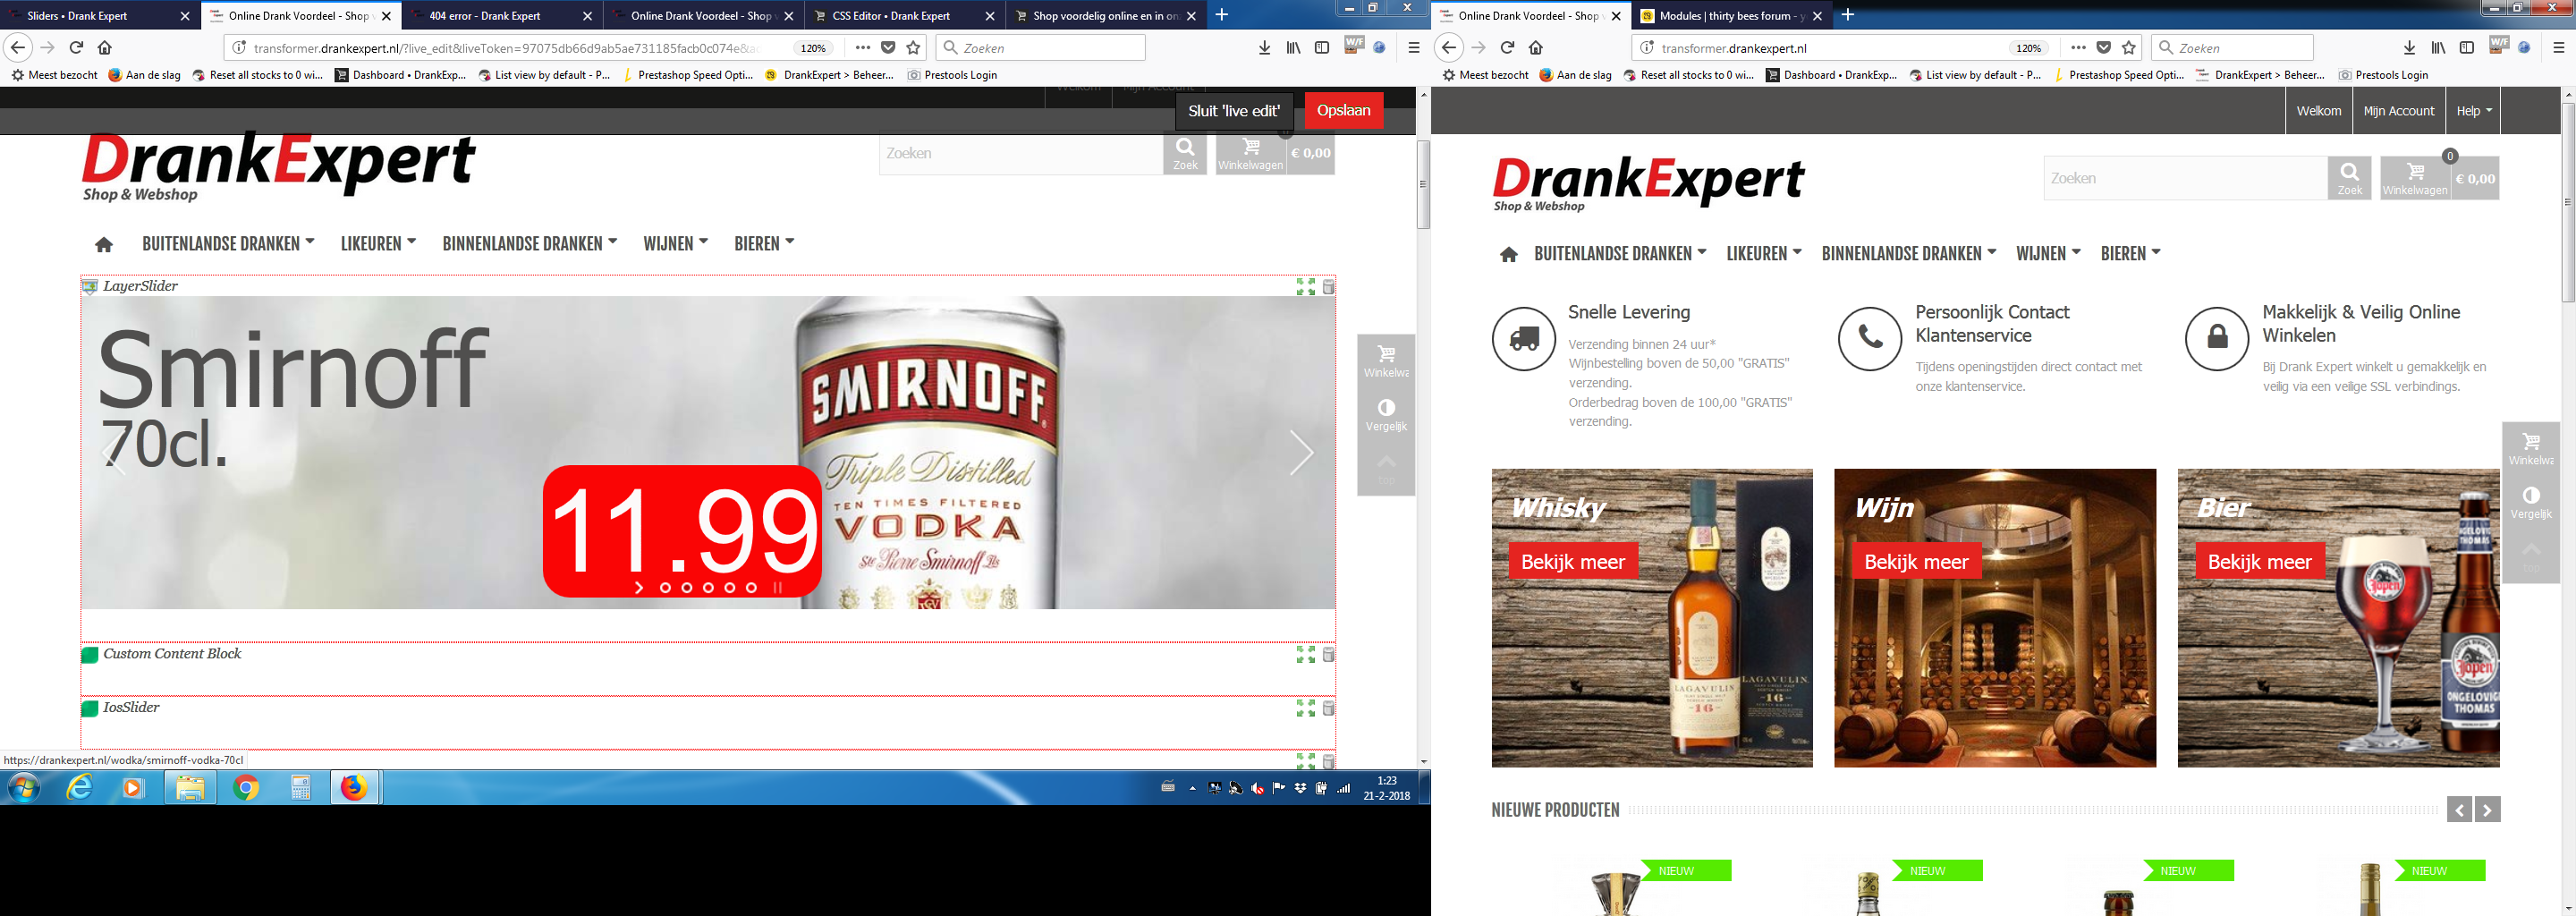This screenshot has width=2576, height=916.
Task: Click the LayerSlider block's green move arrows icon
Action: 1305,287
